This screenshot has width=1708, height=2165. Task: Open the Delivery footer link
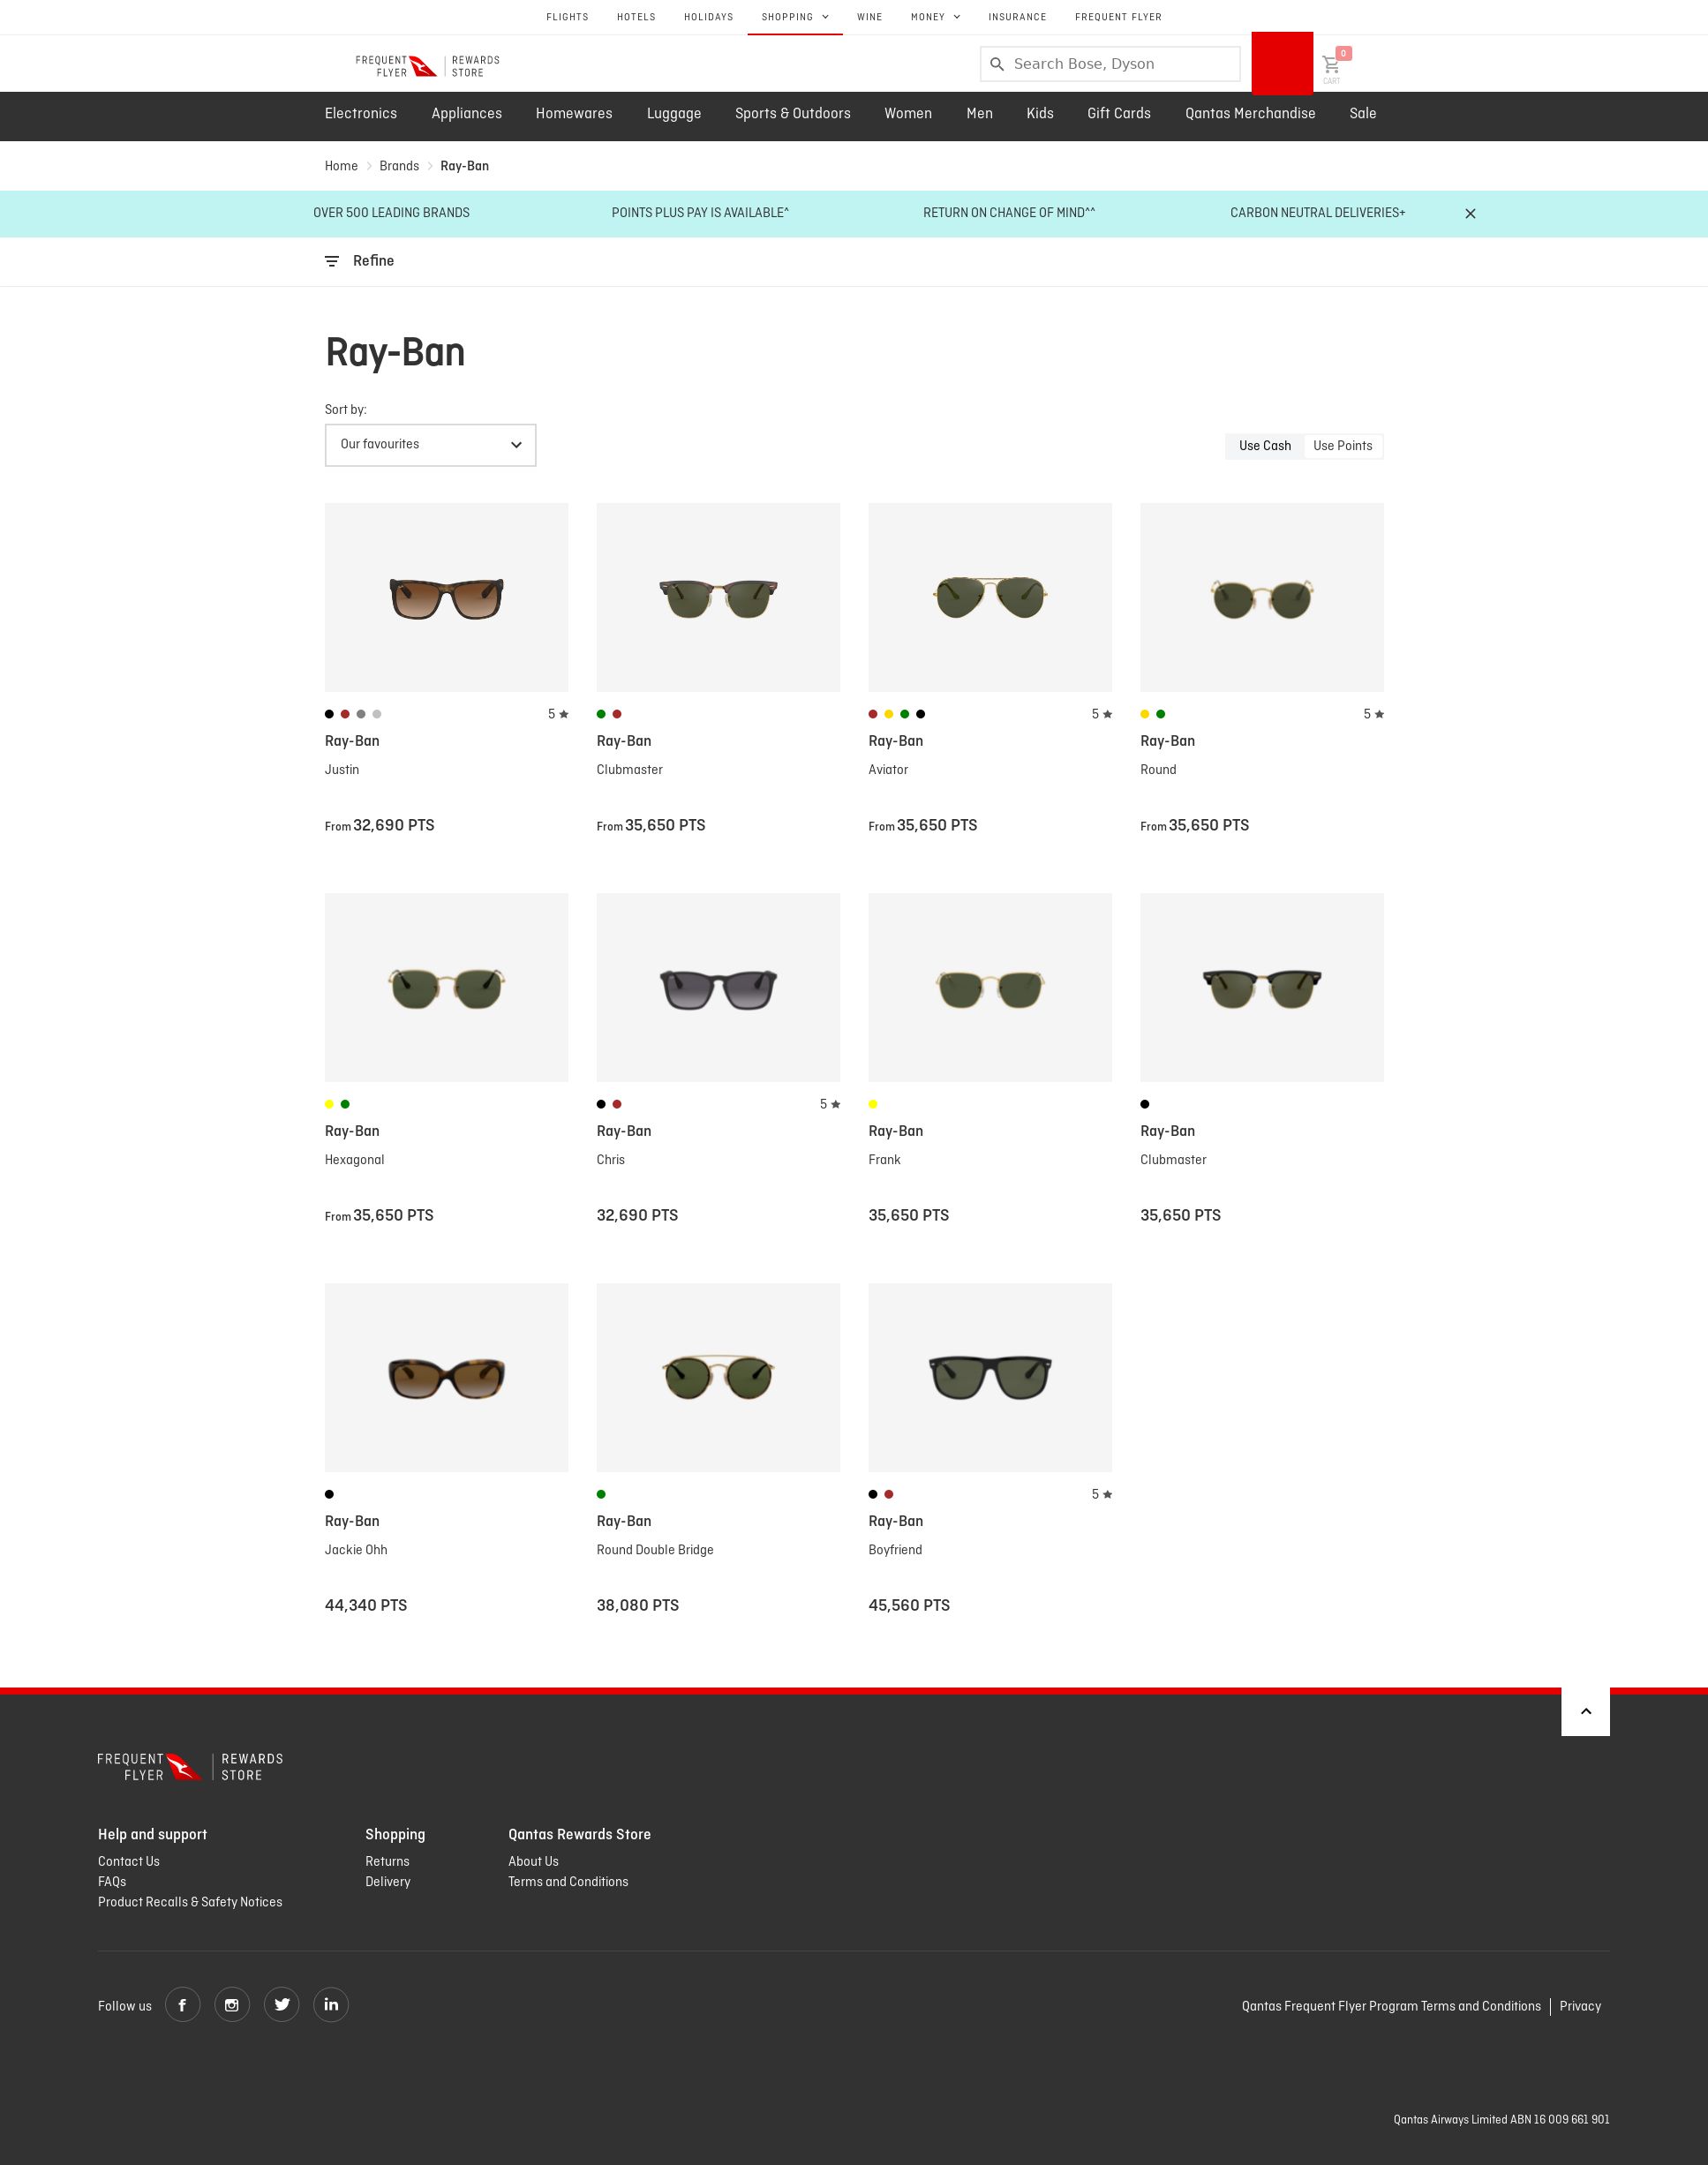point(388,1882)
